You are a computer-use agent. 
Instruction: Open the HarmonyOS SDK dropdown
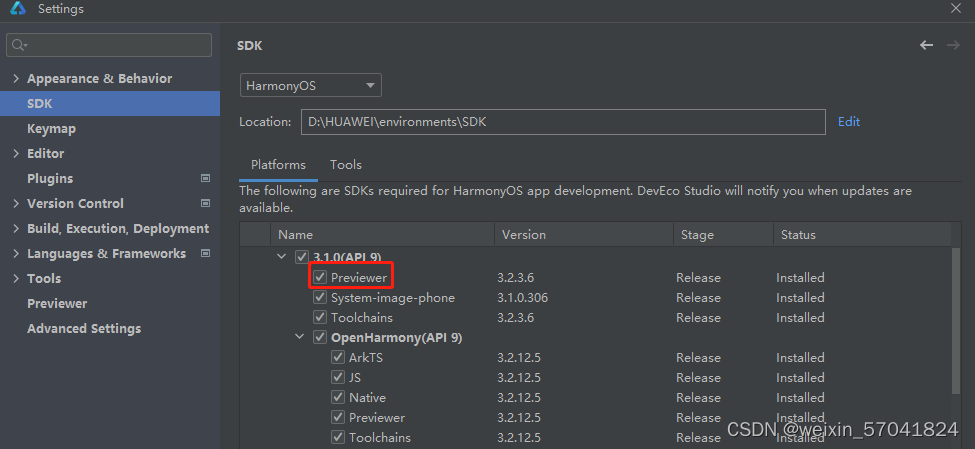coord(310,85)
